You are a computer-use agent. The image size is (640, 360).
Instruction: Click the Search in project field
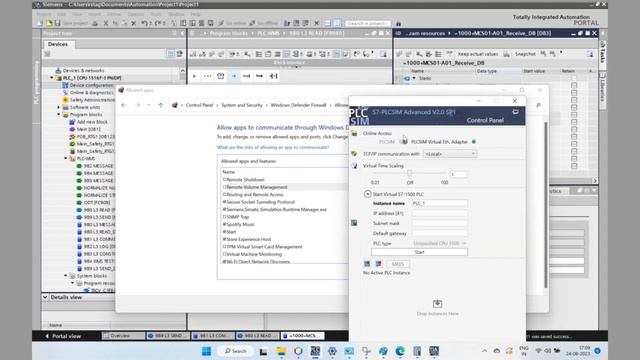click(x=368, y=23)
